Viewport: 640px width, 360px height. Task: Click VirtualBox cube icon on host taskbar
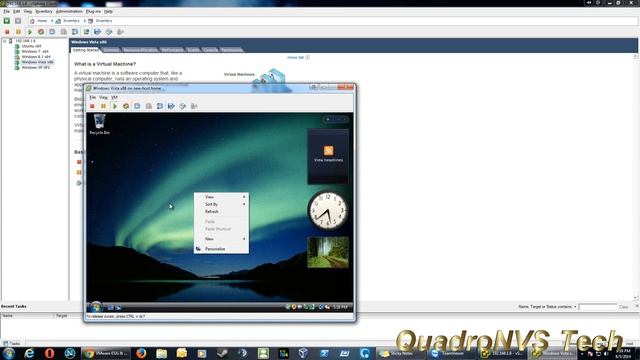point(303,353)
